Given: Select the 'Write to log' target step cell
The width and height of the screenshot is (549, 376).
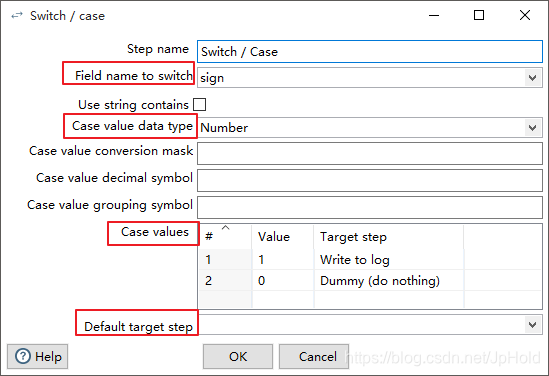Looking at the screenshot, I should click(389, 259).
